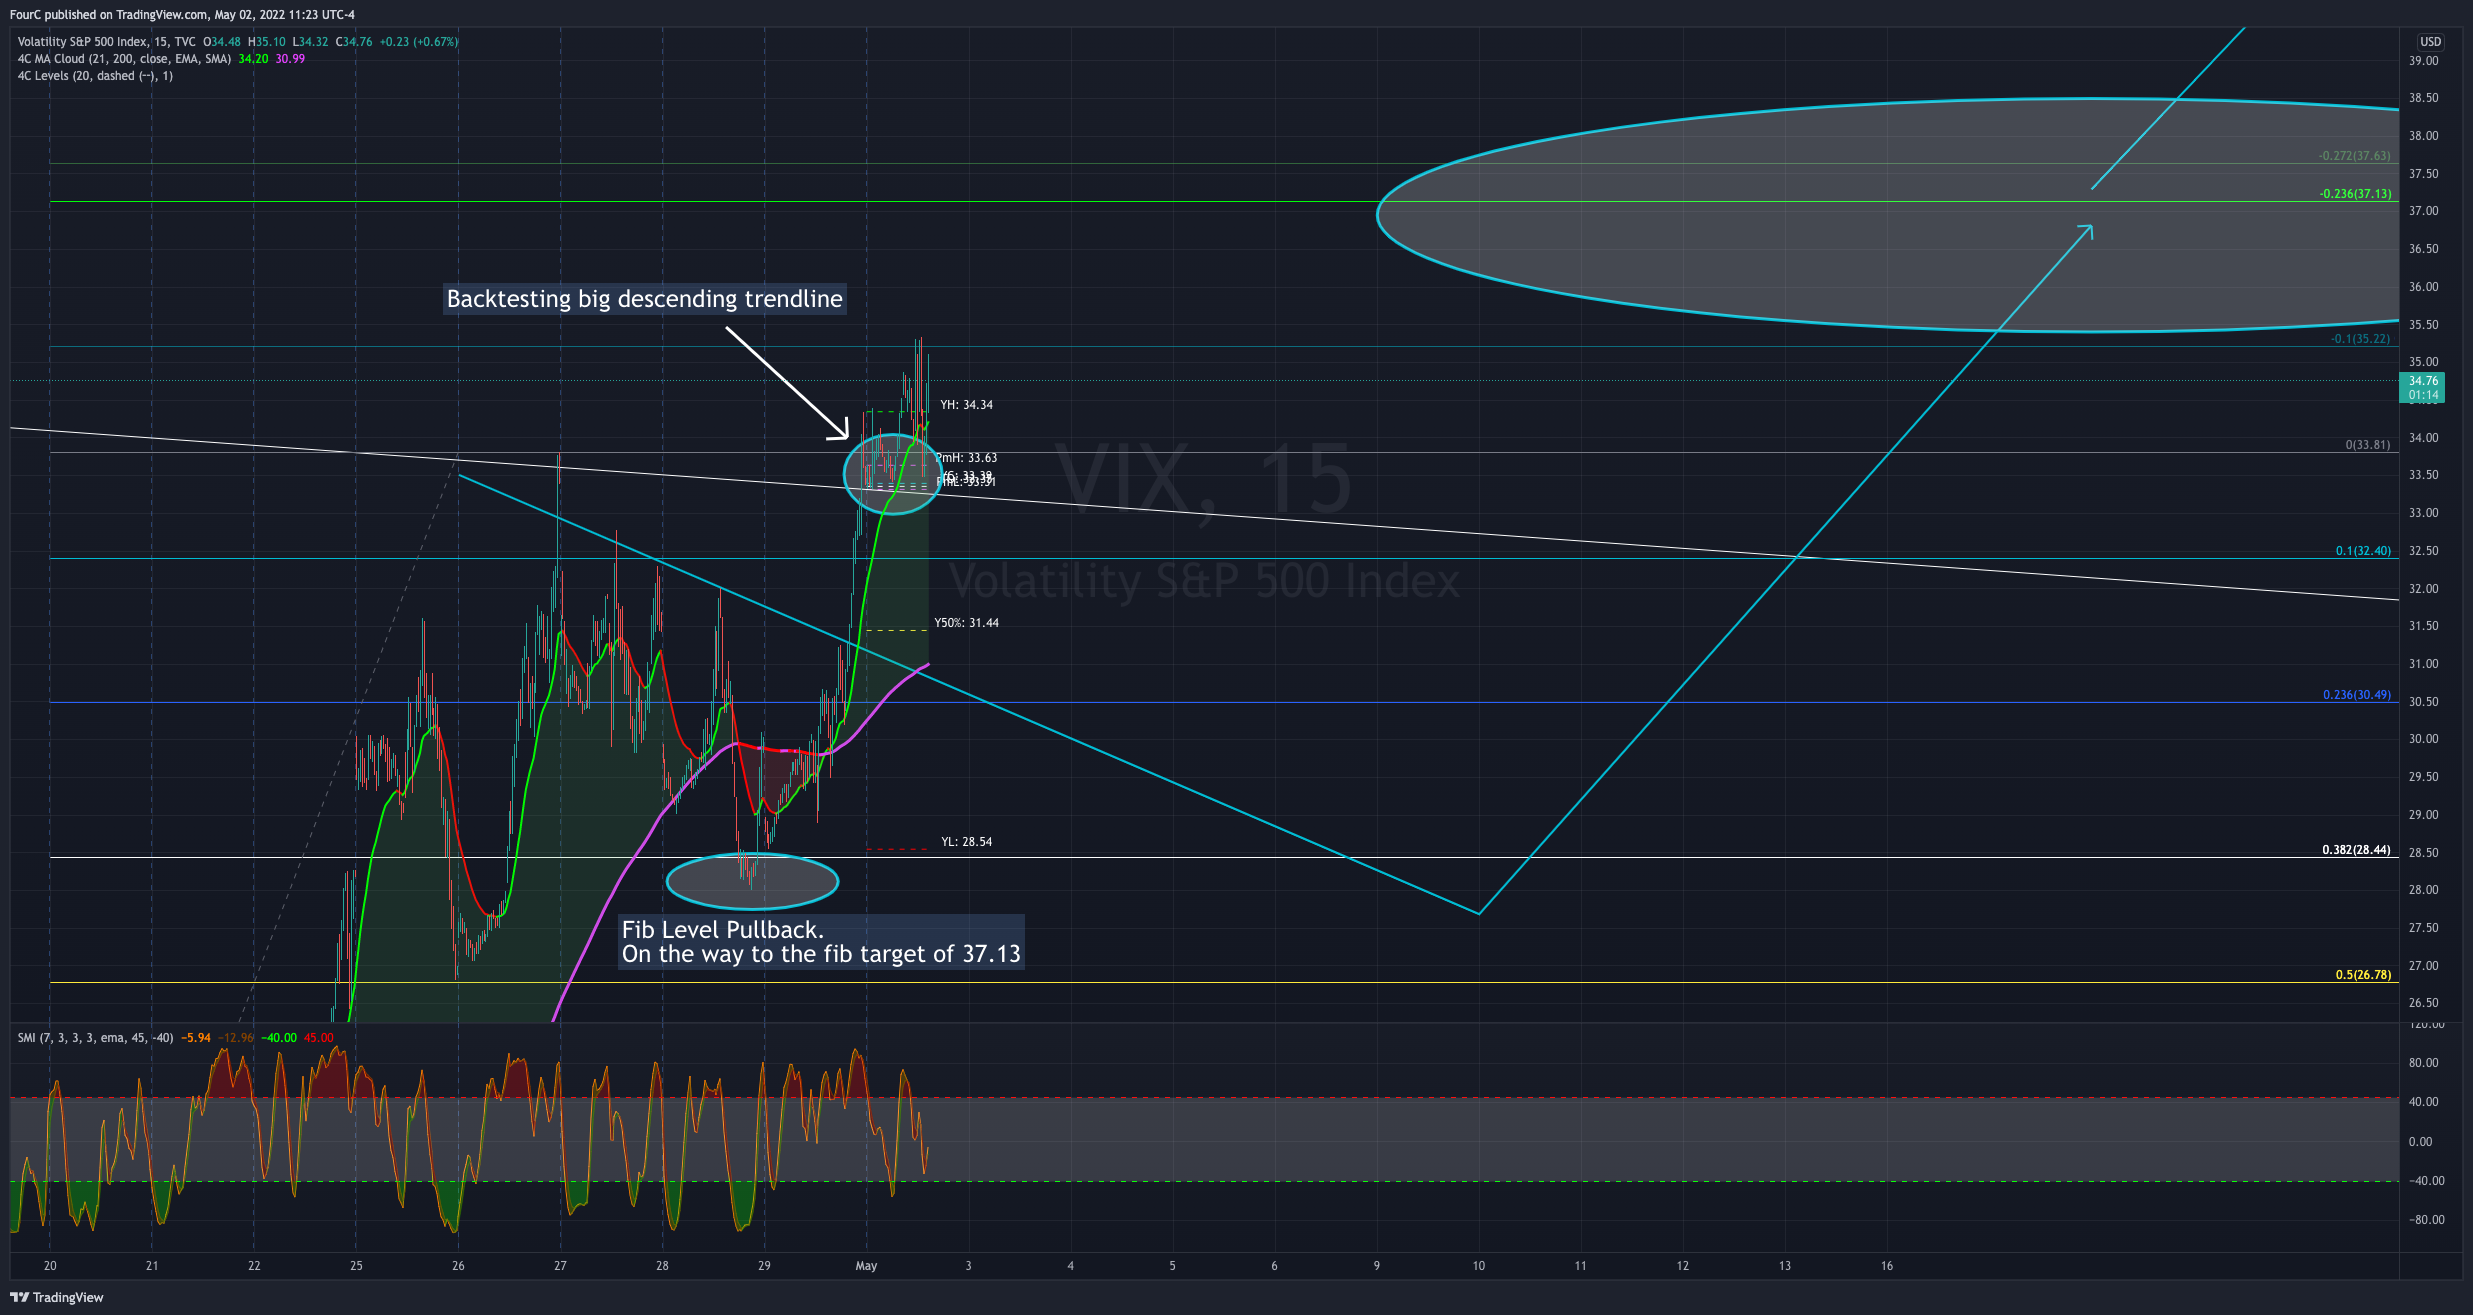Open the USD currency selector

2430,42
